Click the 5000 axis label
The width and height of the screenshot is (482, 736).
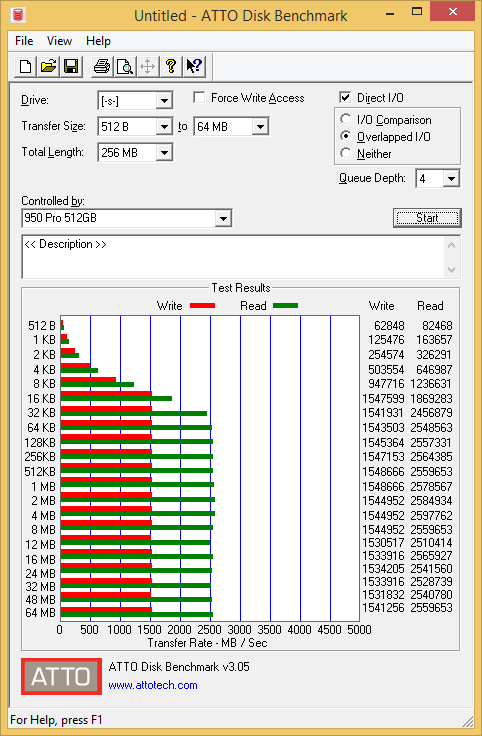360,630
